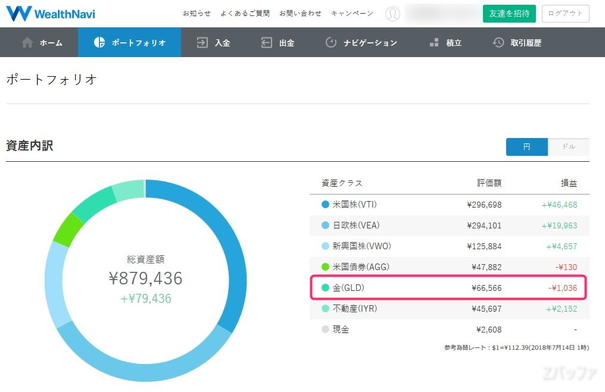Click the 金(GLD) label
The height and width of the screenshot is (392, 605).
(x=348, y=288)
